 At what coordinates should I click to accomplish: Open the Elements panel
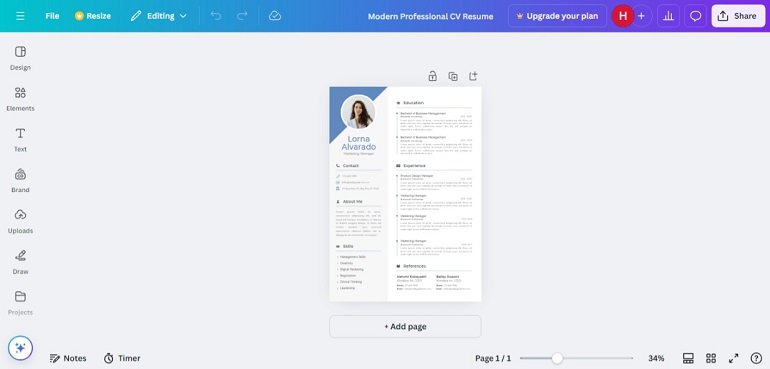(20, 99)
